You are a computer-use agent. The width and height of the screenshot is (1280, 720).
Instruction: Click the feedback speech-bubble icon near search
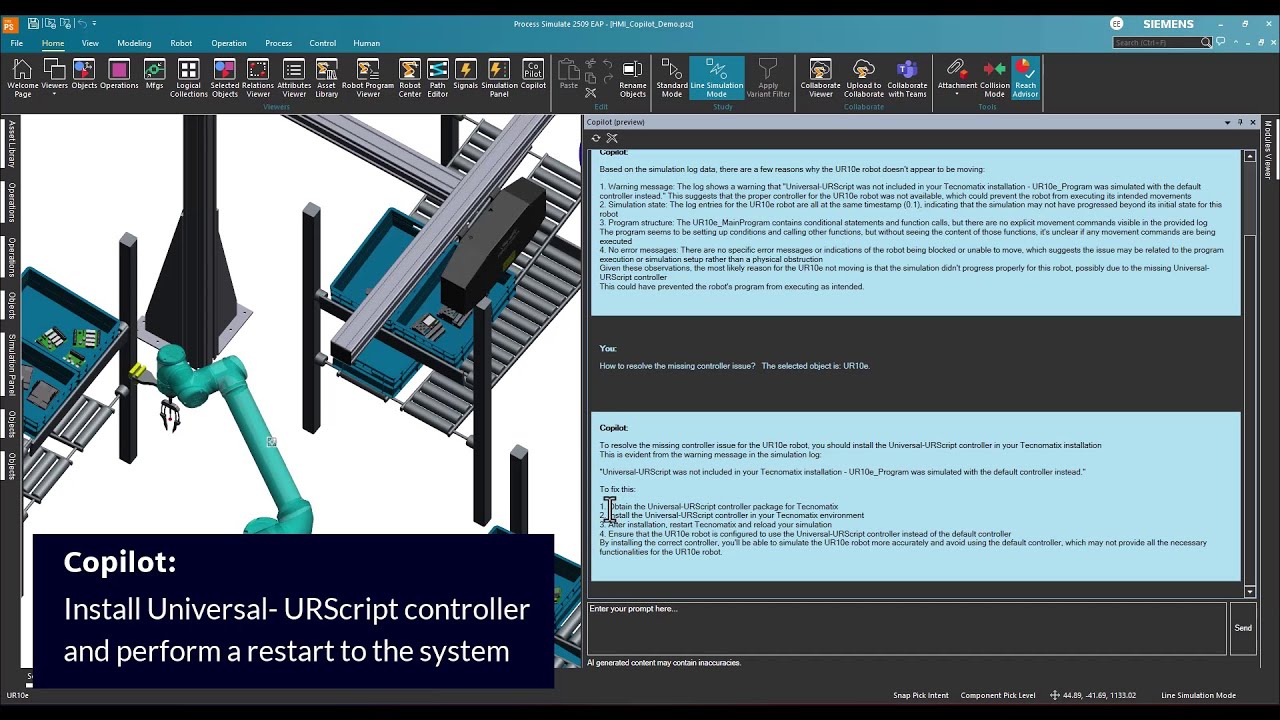[1222, 43]
